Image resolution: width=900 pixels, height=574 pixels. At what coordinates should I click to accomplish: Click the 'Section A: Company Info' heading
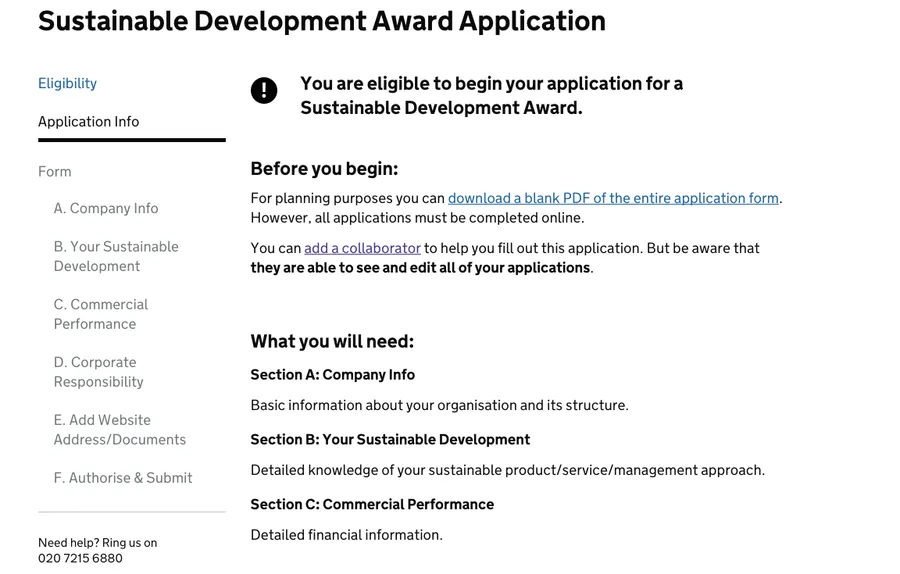pyautogui.click(x=332, y=374)
